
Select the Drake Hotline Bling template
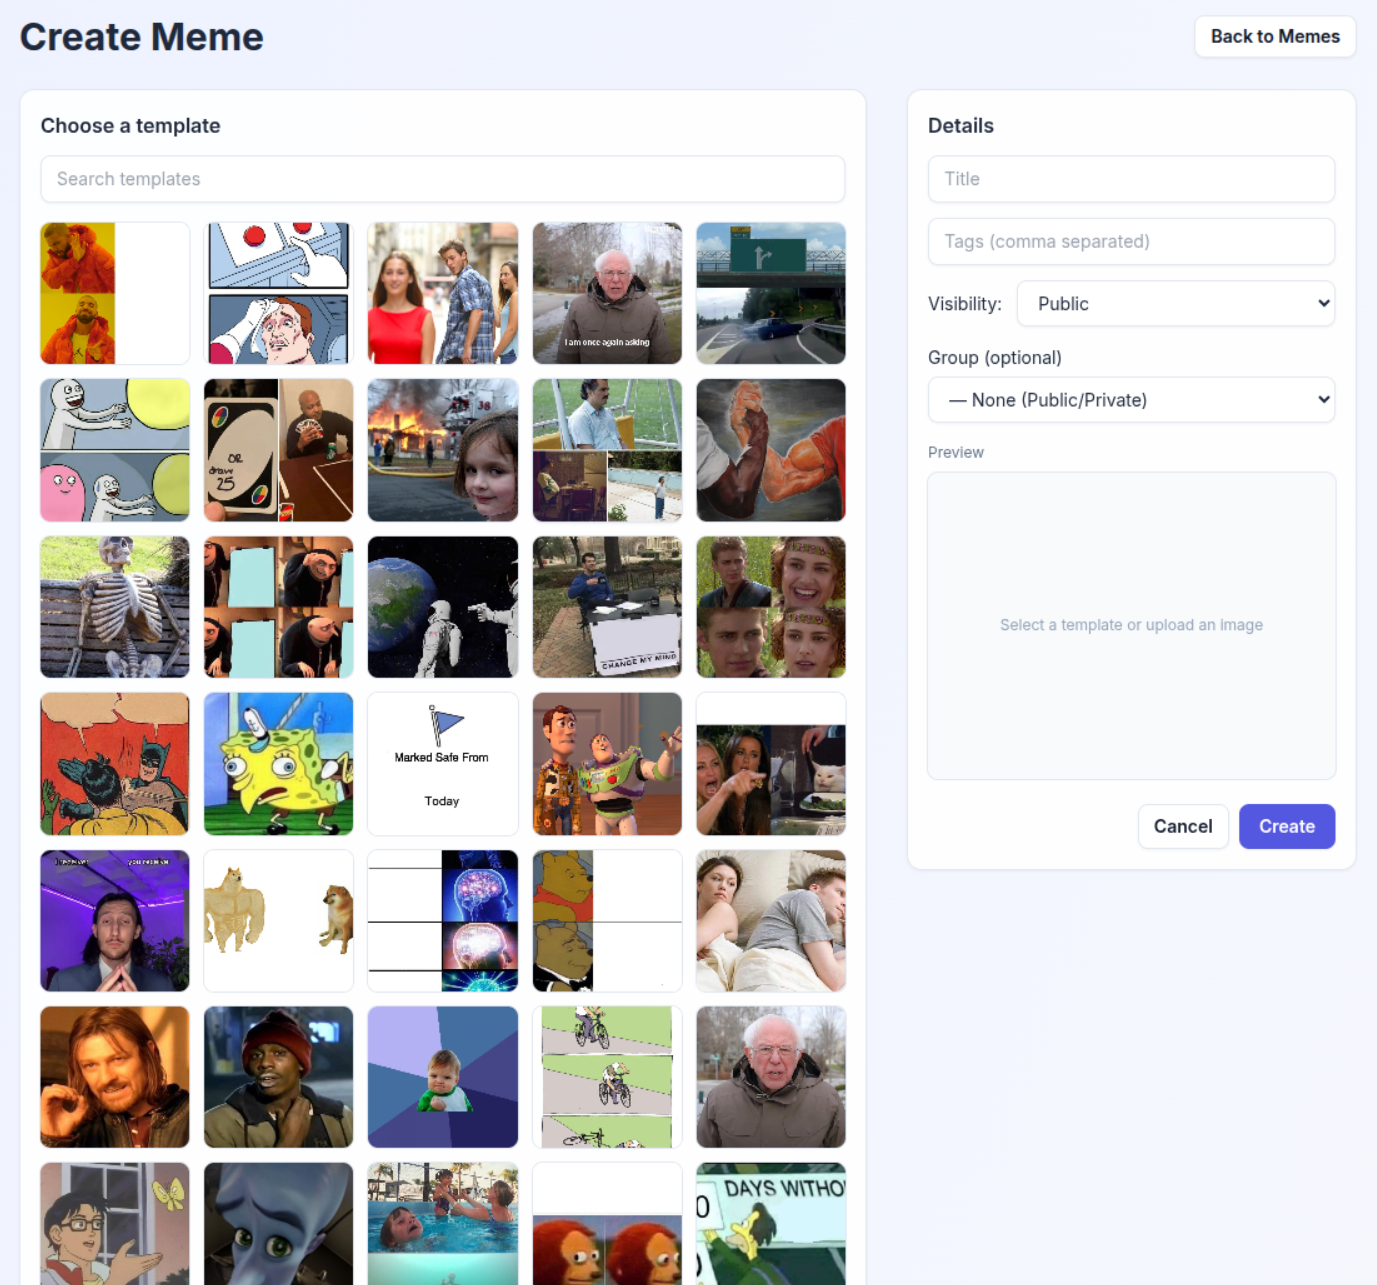click(x=115, y=293)
